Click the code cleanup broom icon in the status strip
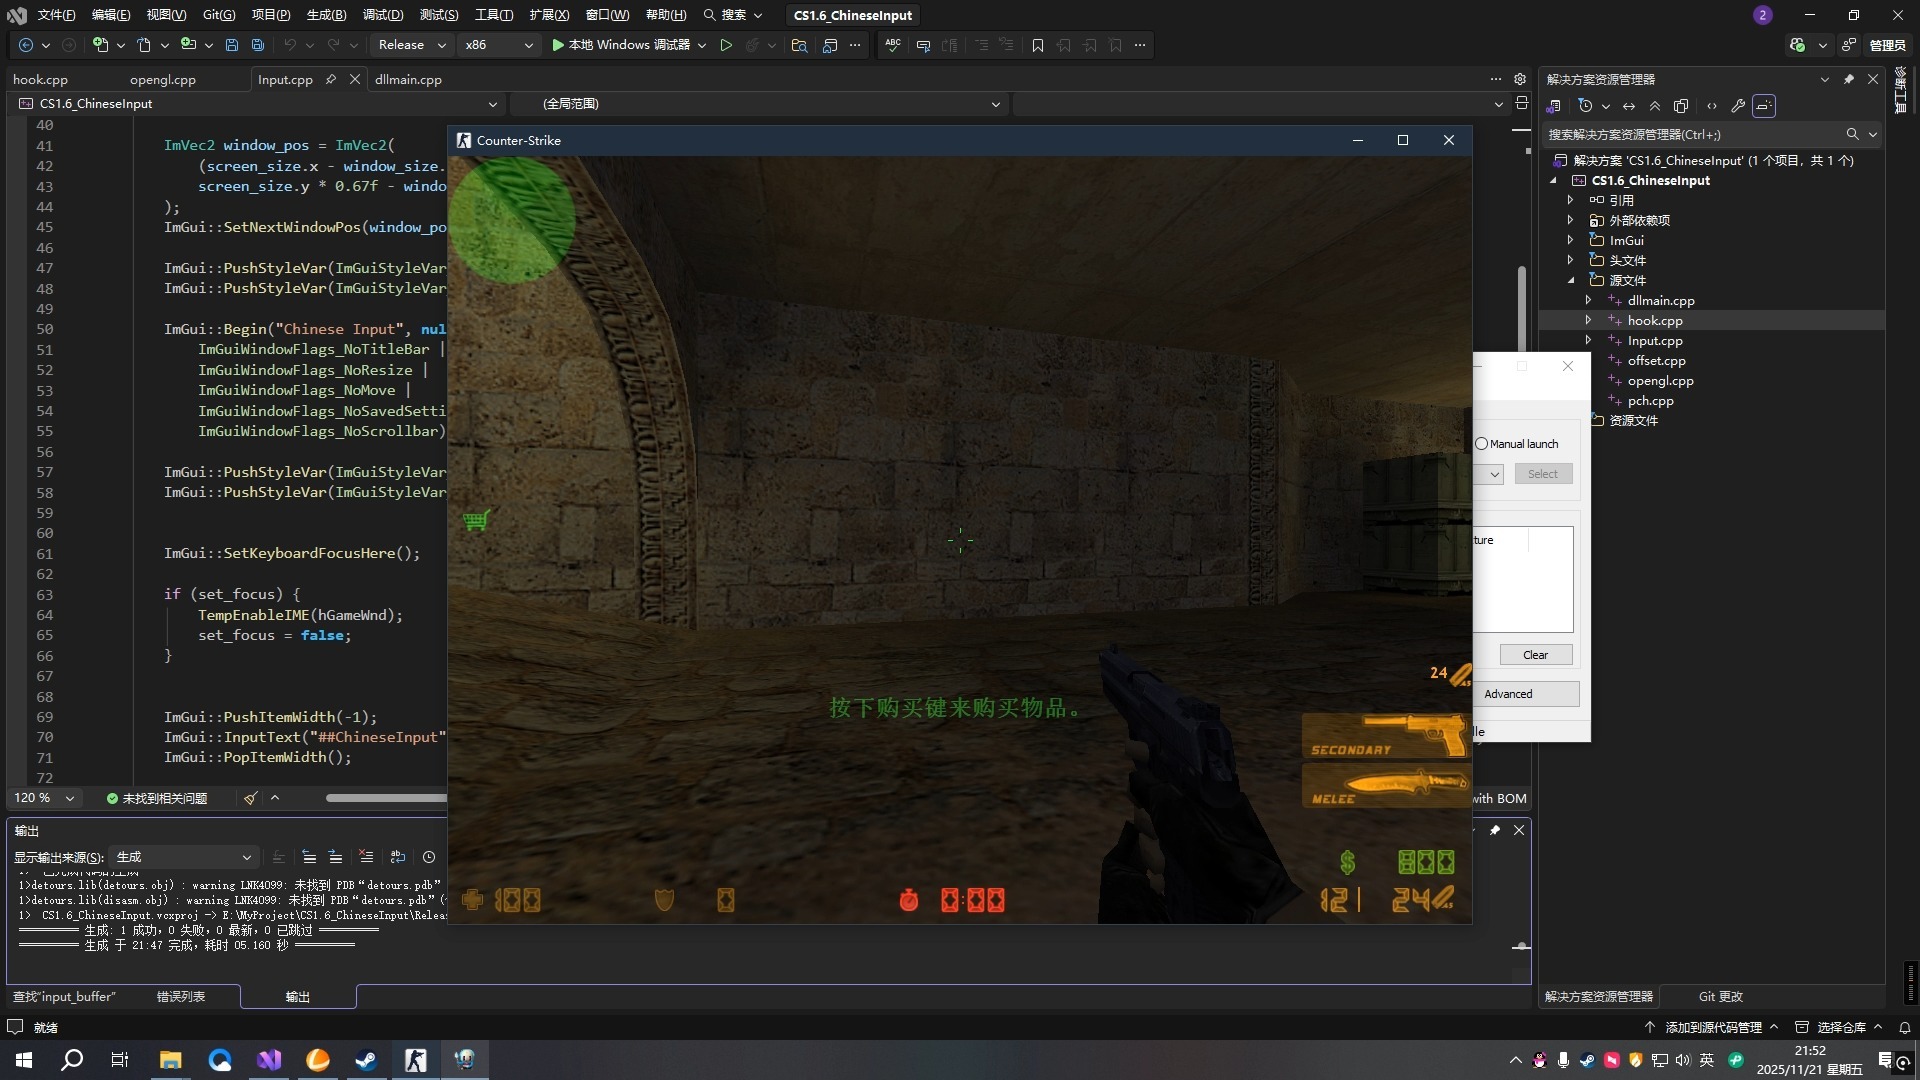Viewport: 1920px width, 1080px height. tap(250, 798)
